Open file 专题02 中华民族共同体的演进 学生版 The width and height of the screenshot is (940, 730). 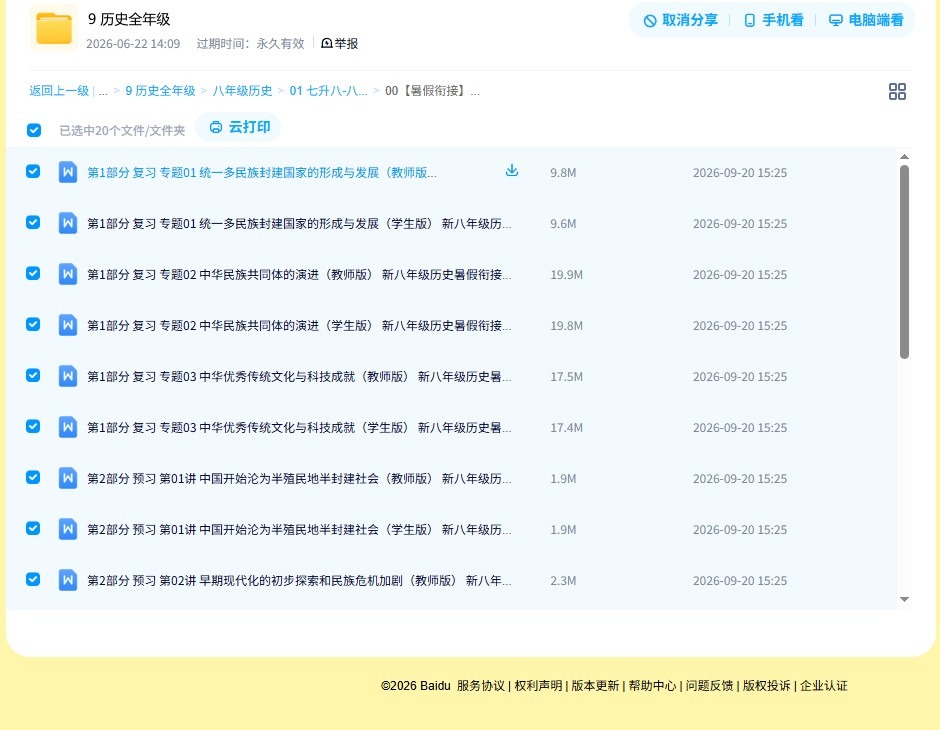[x=299, y=325]
